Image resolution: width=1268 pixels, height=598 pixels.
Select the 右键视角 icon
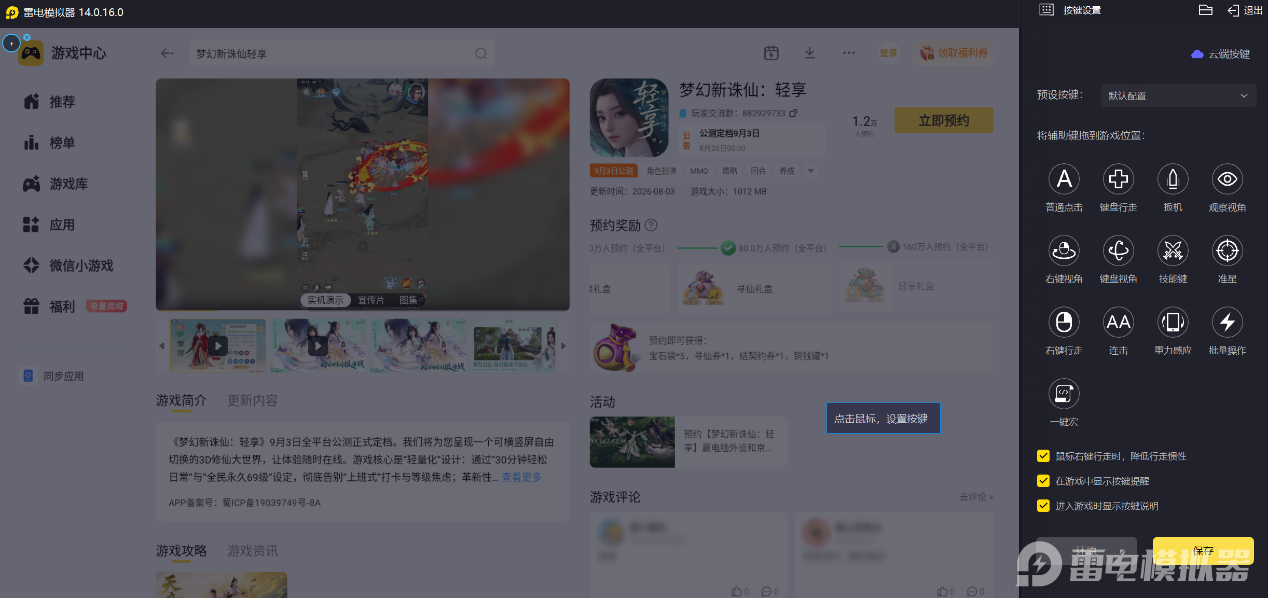coord(1064,250)
